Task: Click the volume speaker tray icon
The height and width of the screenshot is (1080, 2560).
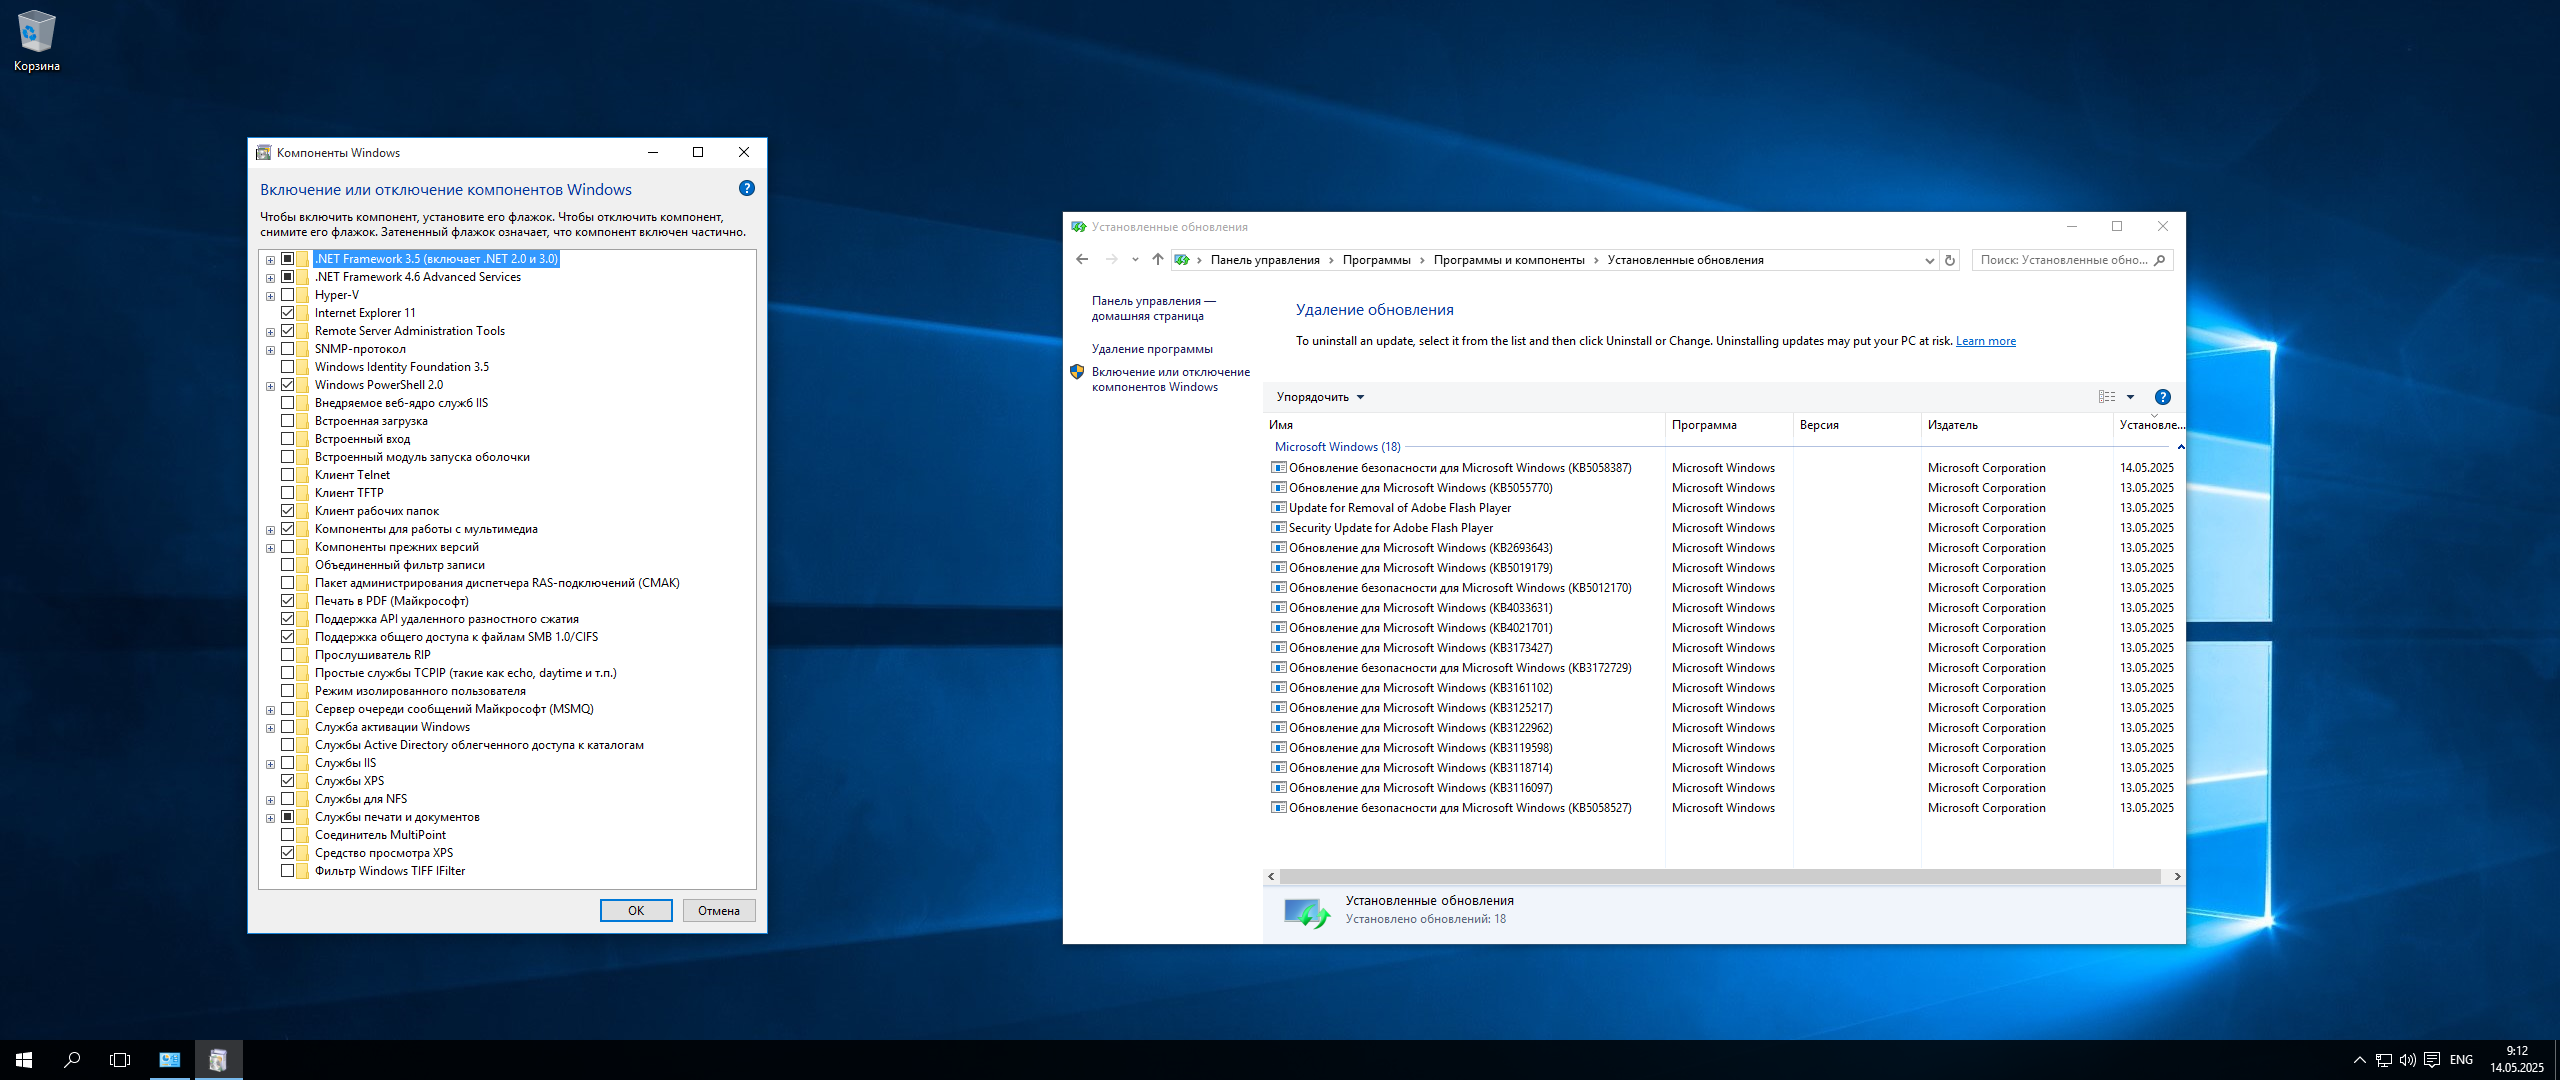Action: point(2408,1060)
